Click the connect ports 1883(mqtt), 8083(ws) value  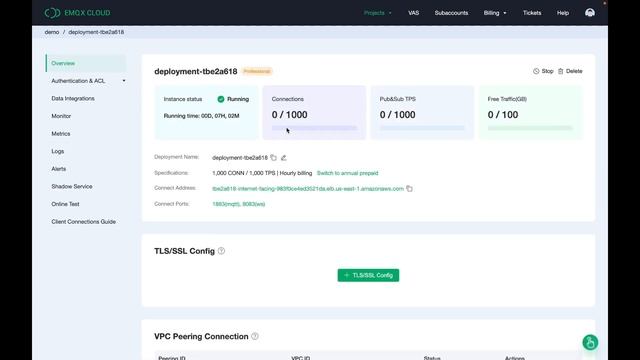[x=238, y=204]
